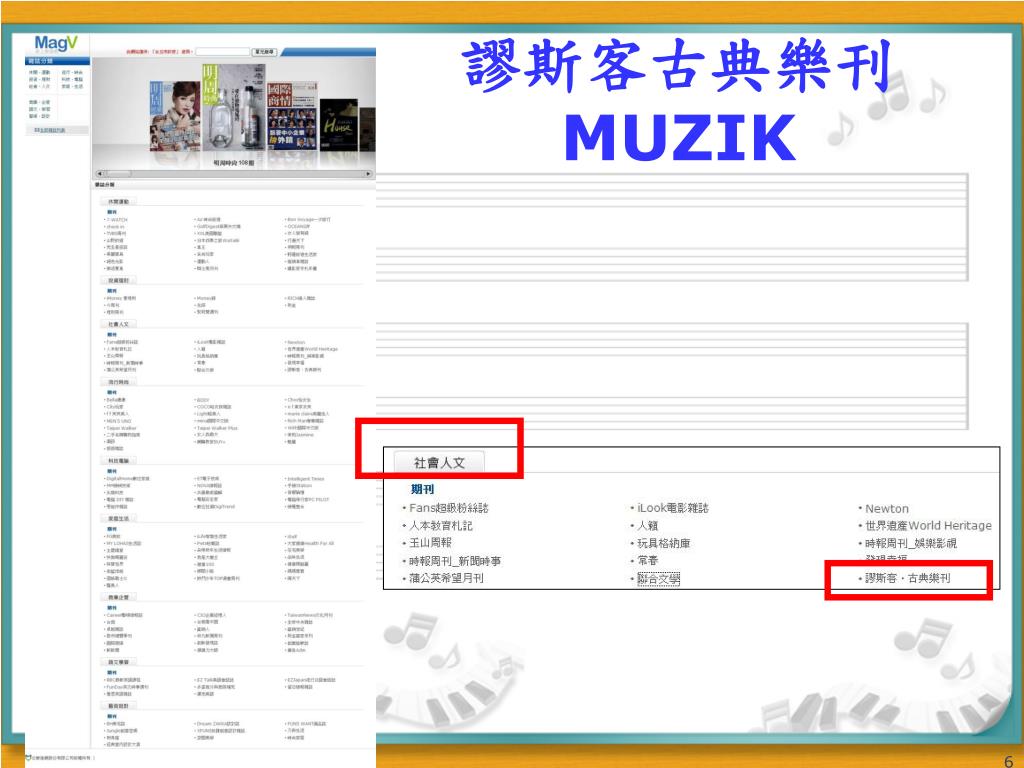
Task: Open Newton link in the enlarged panel
Action: [887, 509]
